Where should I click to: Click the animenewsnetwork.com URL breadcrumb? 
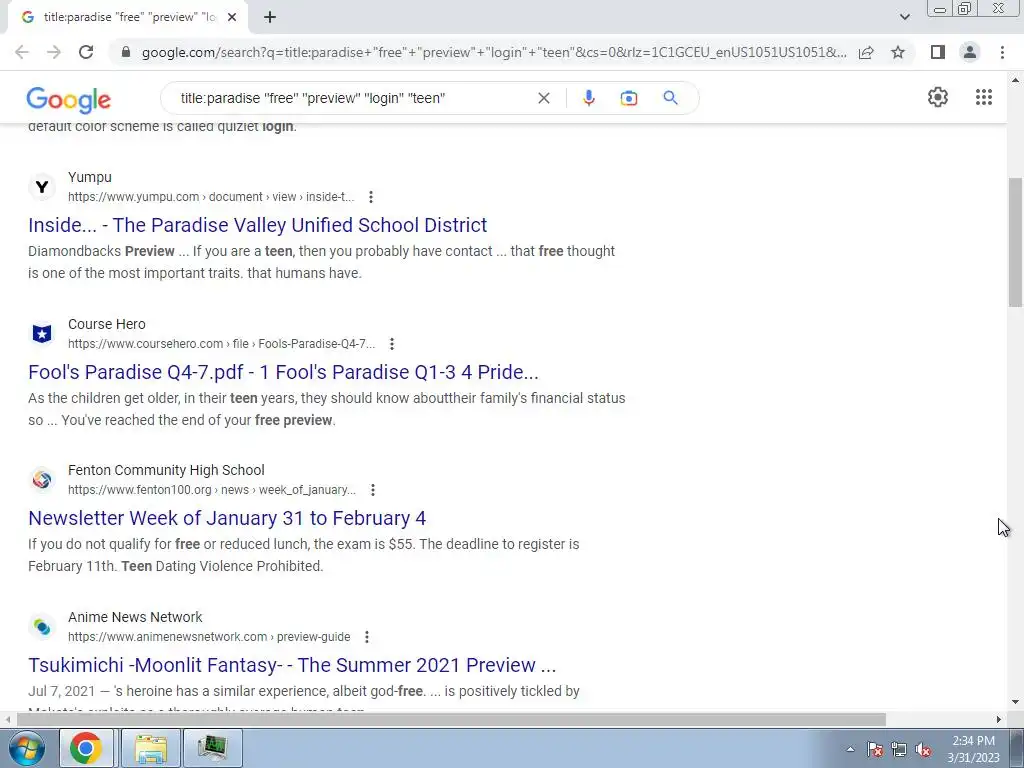pyautogui.click(x=209, y=637)
